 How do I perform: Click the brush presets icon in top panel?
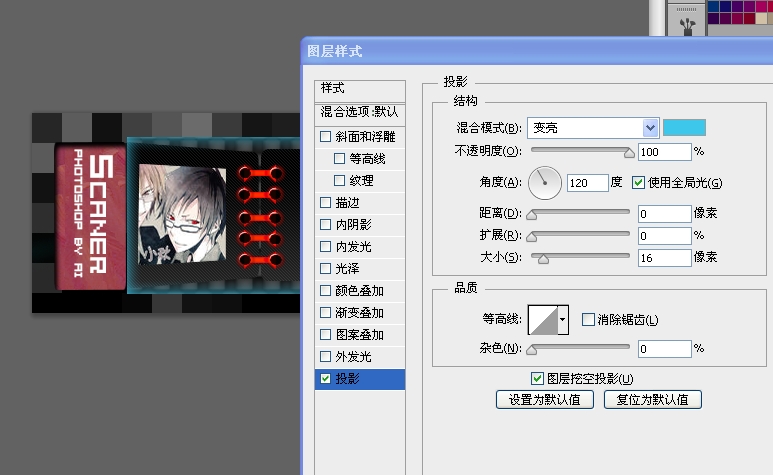[687, 26]
